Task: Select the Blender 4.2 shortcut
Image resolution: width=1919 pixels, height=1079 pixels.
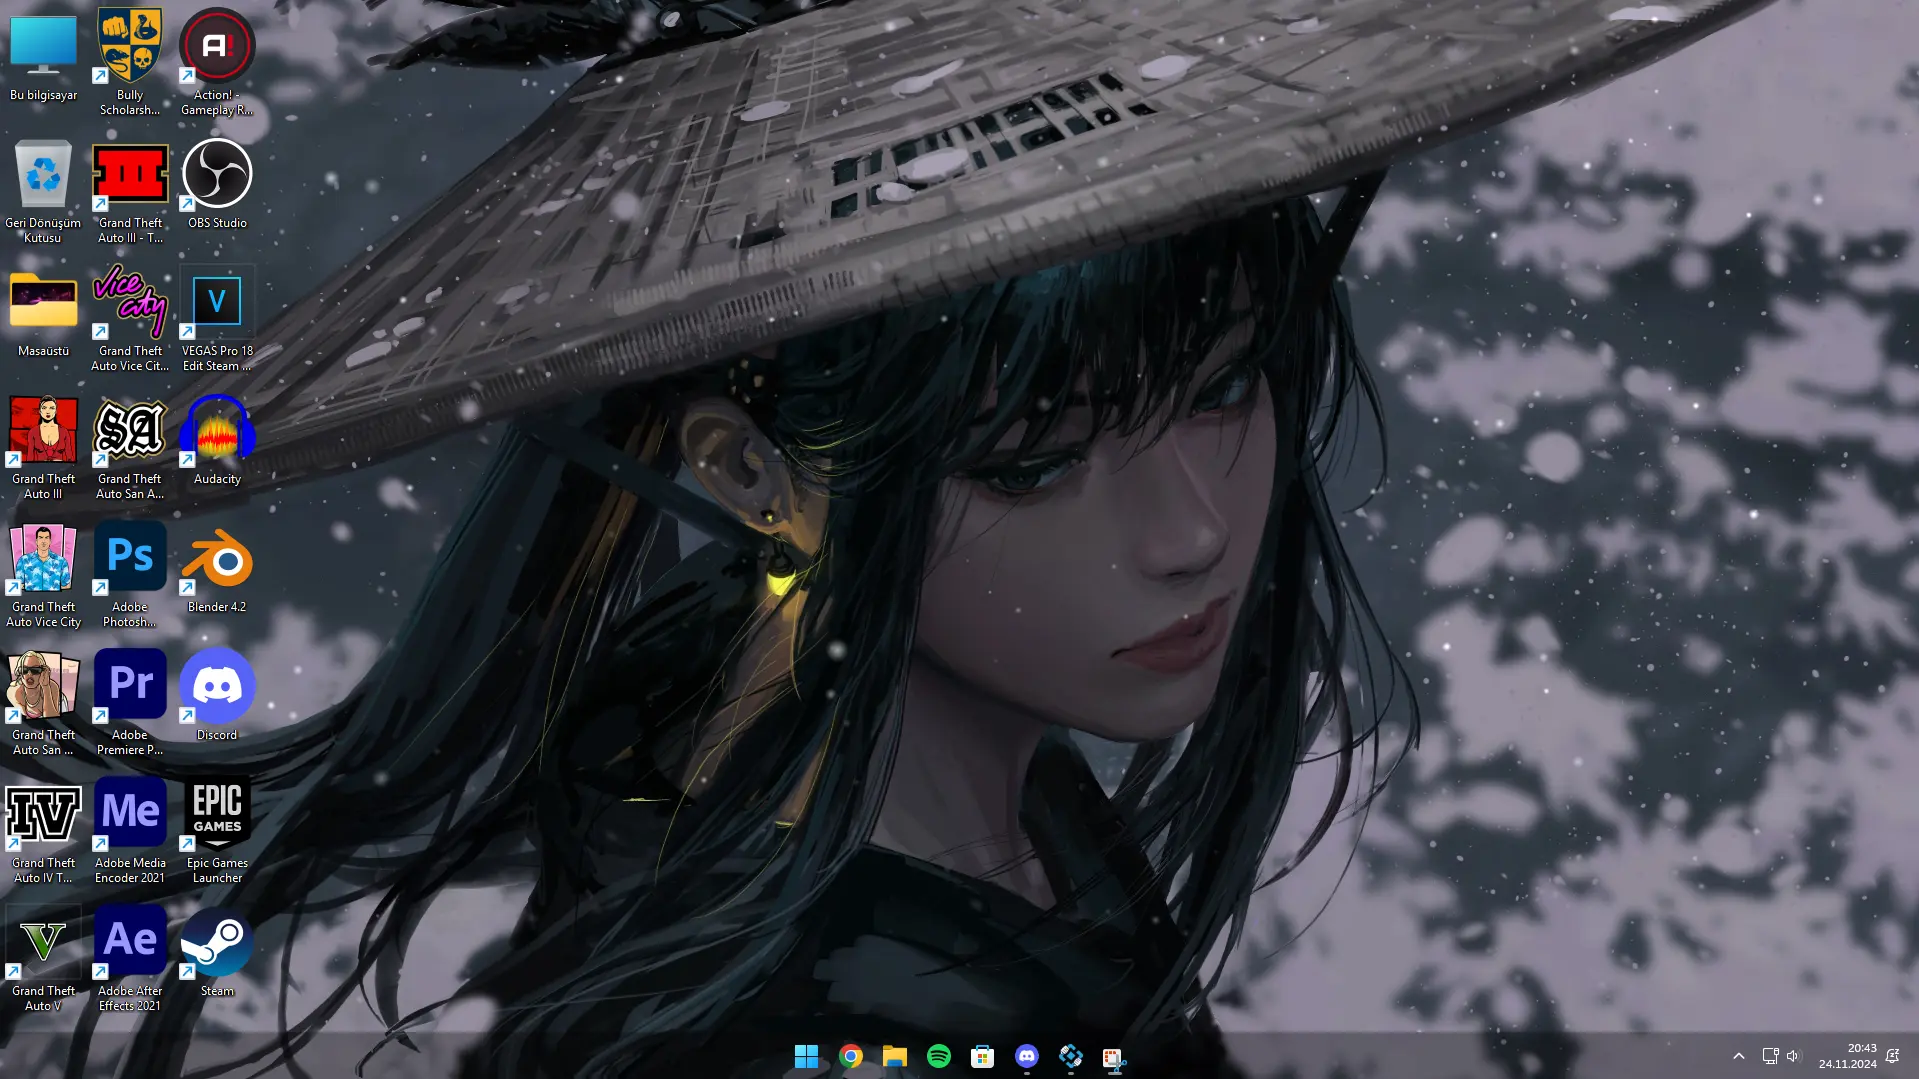Action: tap(217, 568)
